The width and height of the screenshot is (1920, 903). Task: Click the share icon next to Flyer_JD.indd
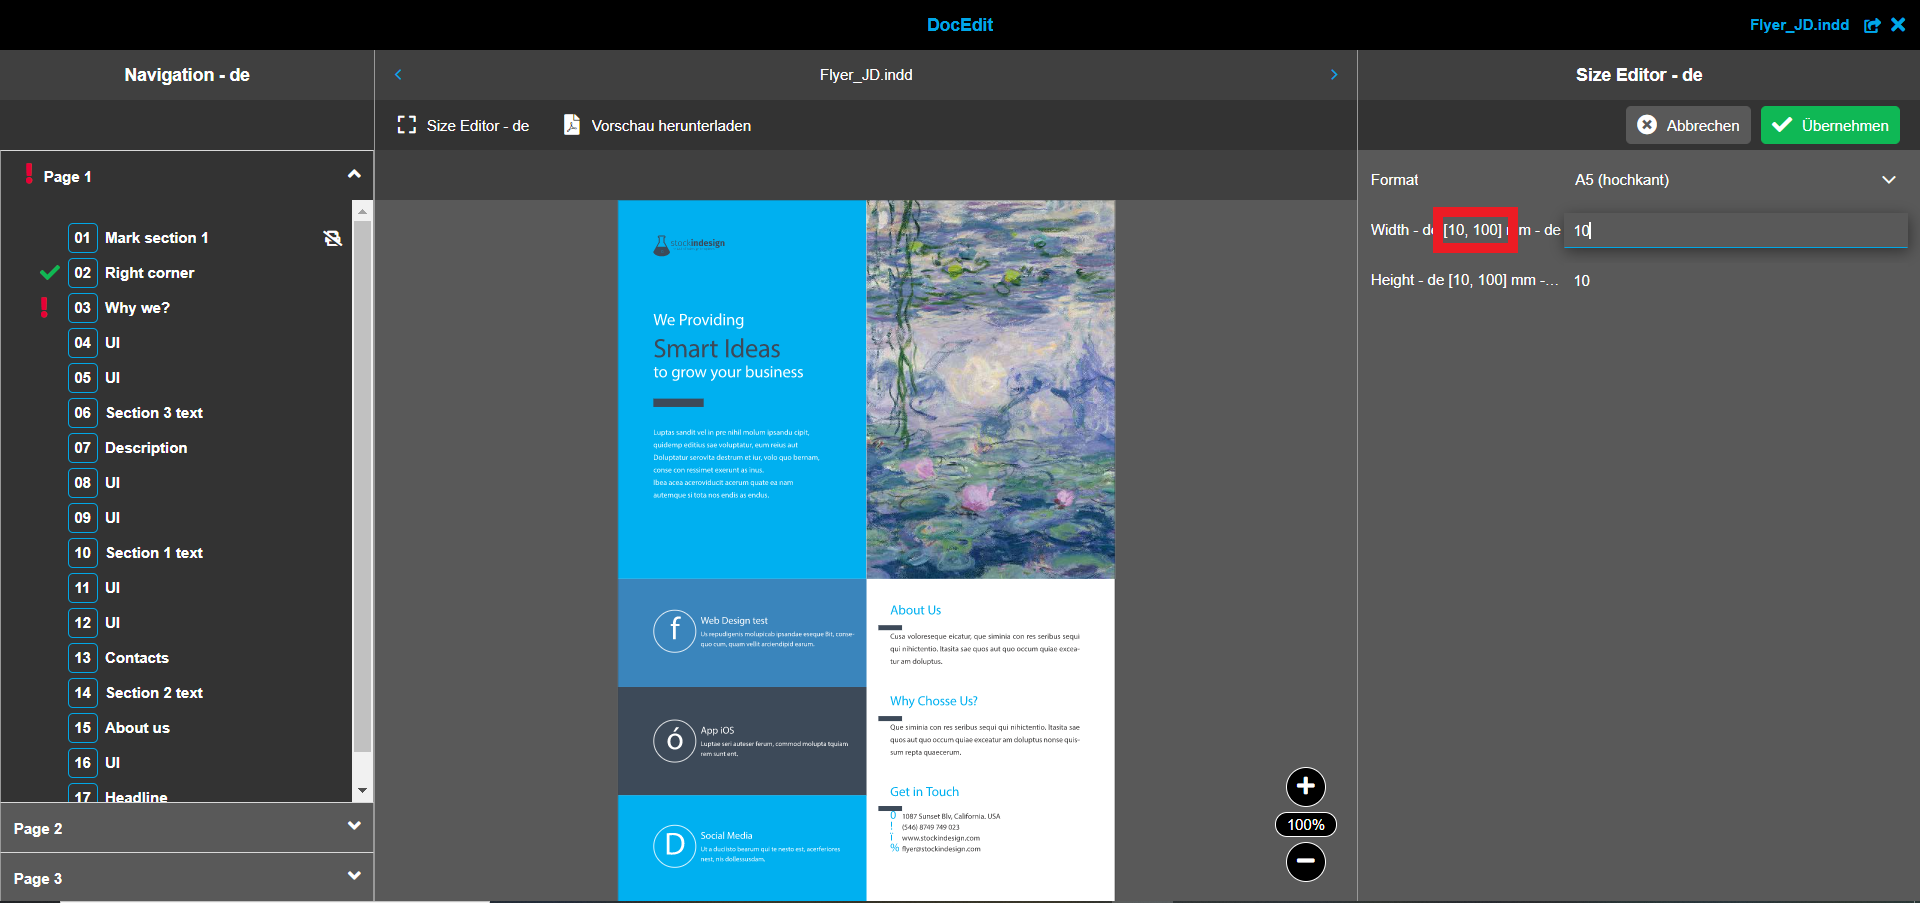click(x=1872, y=25)
